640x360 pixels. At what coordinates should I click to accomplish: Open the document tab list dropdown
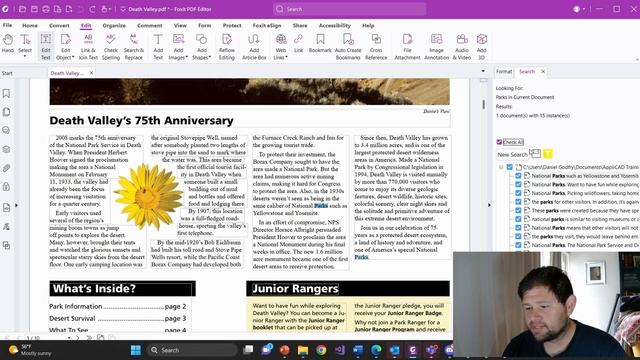tap(483, 71)
